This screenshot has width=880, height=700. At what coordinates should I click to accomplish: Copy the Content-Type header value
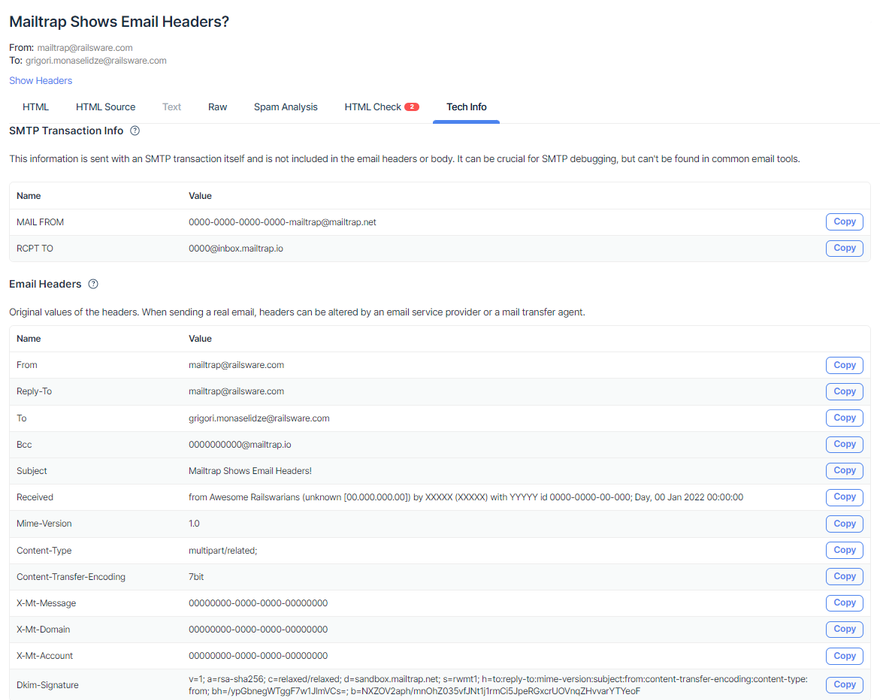click(844, 550)
